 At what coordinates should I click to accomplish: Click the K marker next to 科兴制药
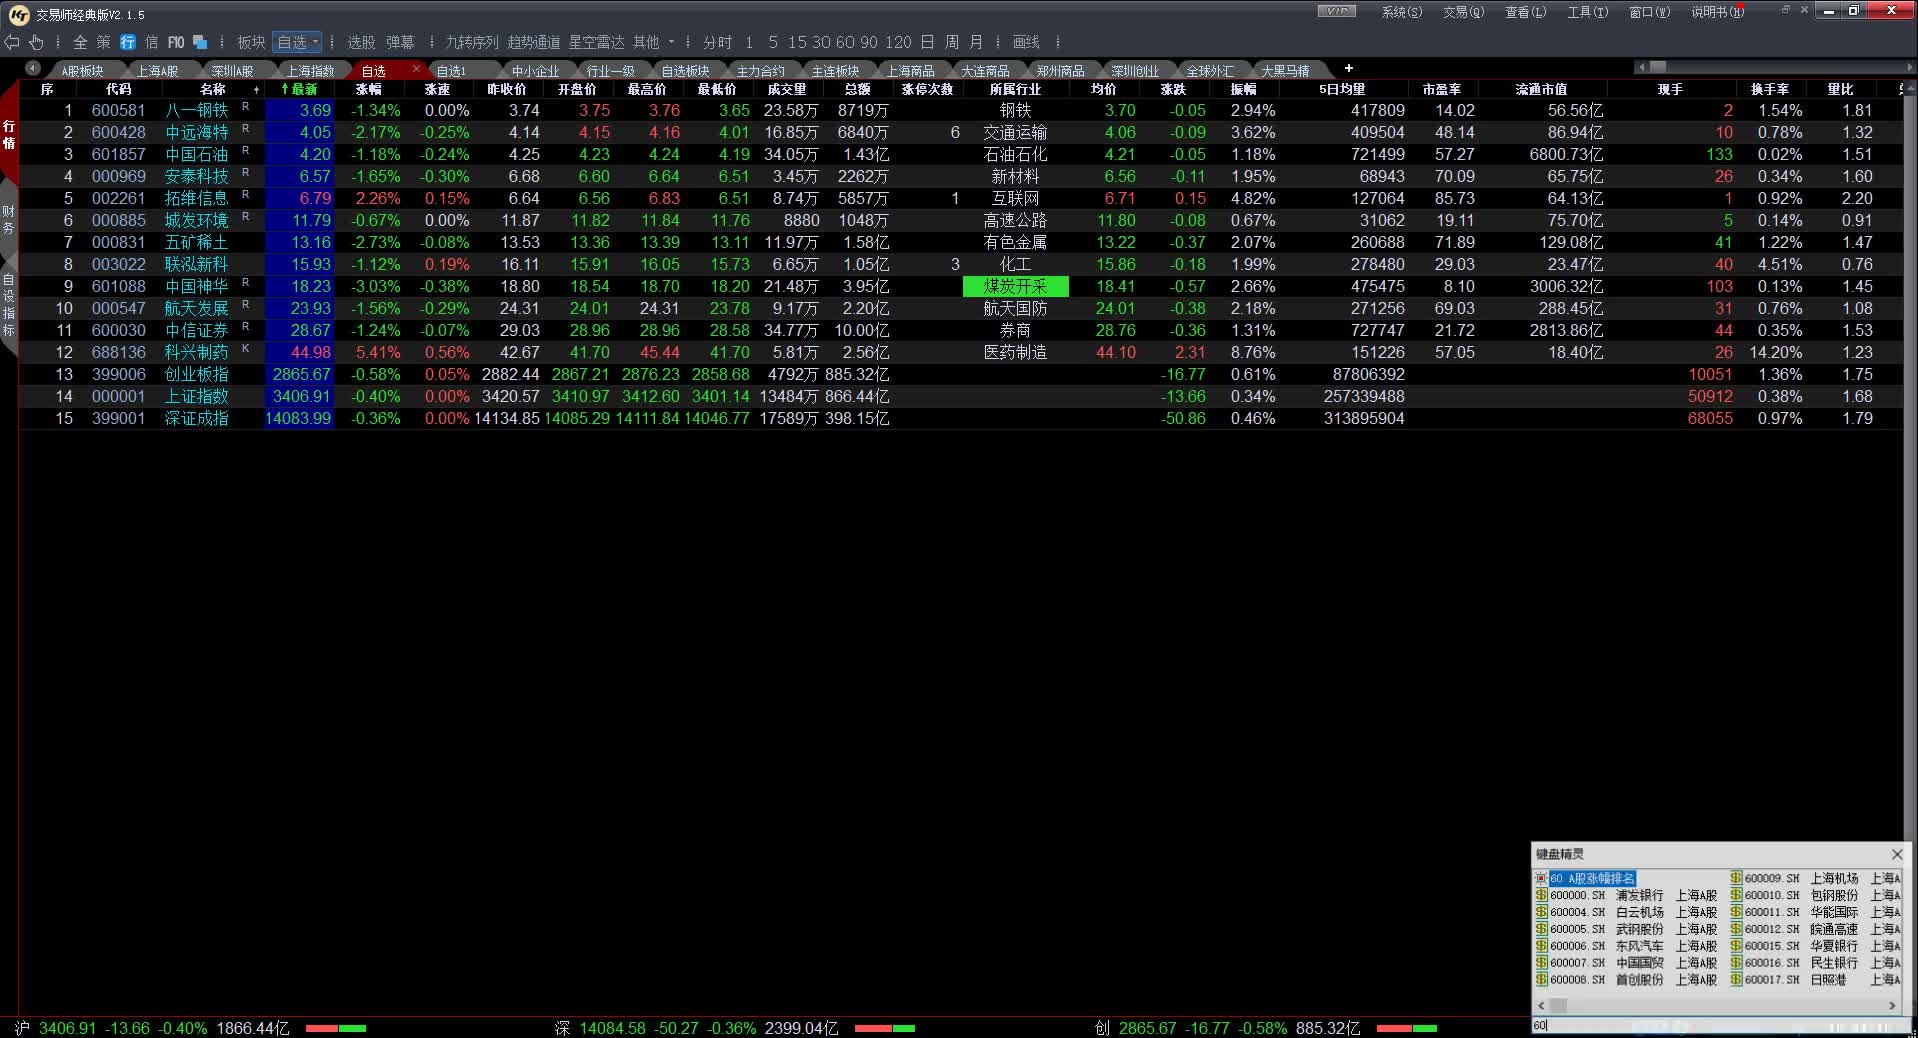245,348
